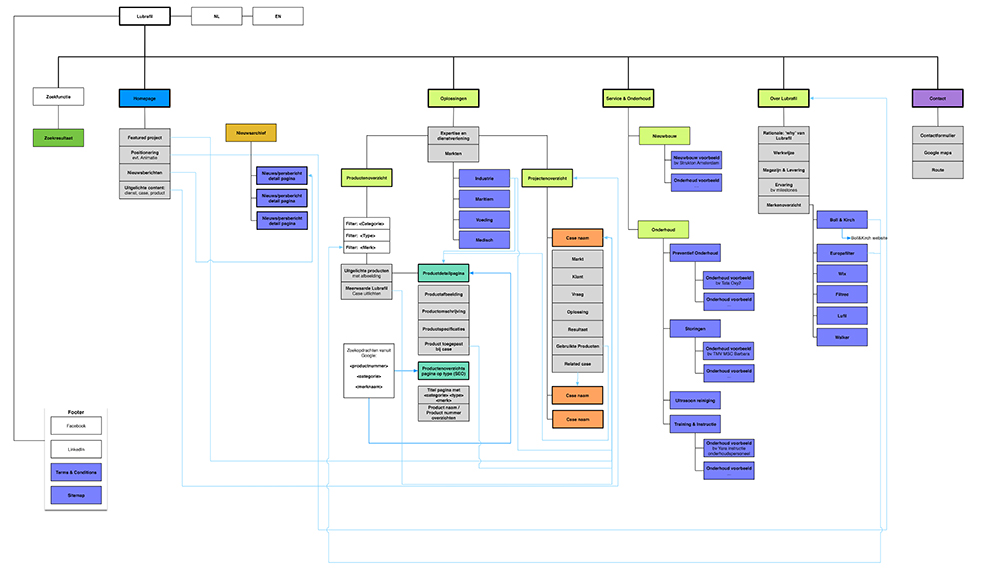Click the Boll & Kirch brand box
Screen dimensions: 1000x572
pos(841,220)
